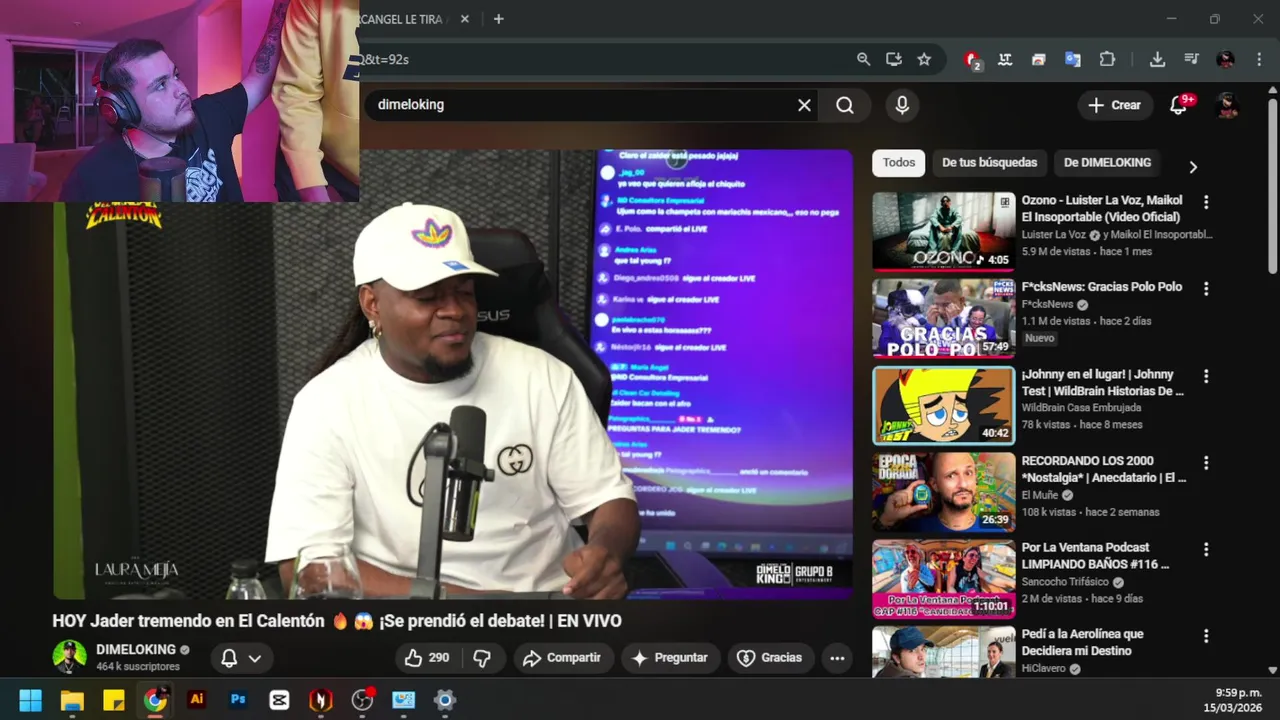Open the Chrome profile avatar
The image size is (1280, 720).
point(1225,59)
